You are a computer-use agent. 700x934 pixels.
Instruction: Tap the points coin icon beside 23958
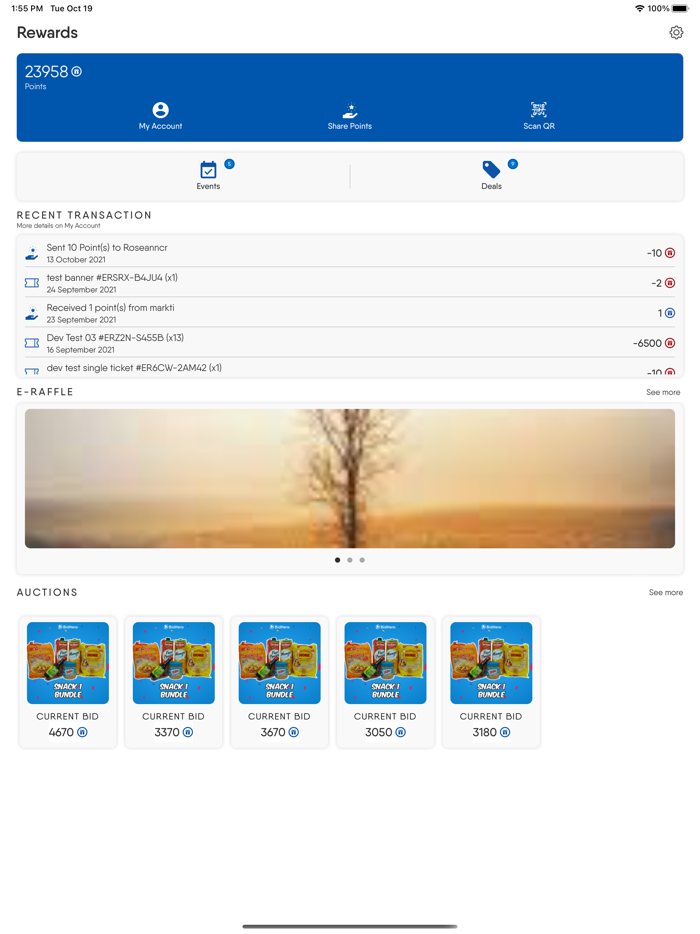(77, 71)
